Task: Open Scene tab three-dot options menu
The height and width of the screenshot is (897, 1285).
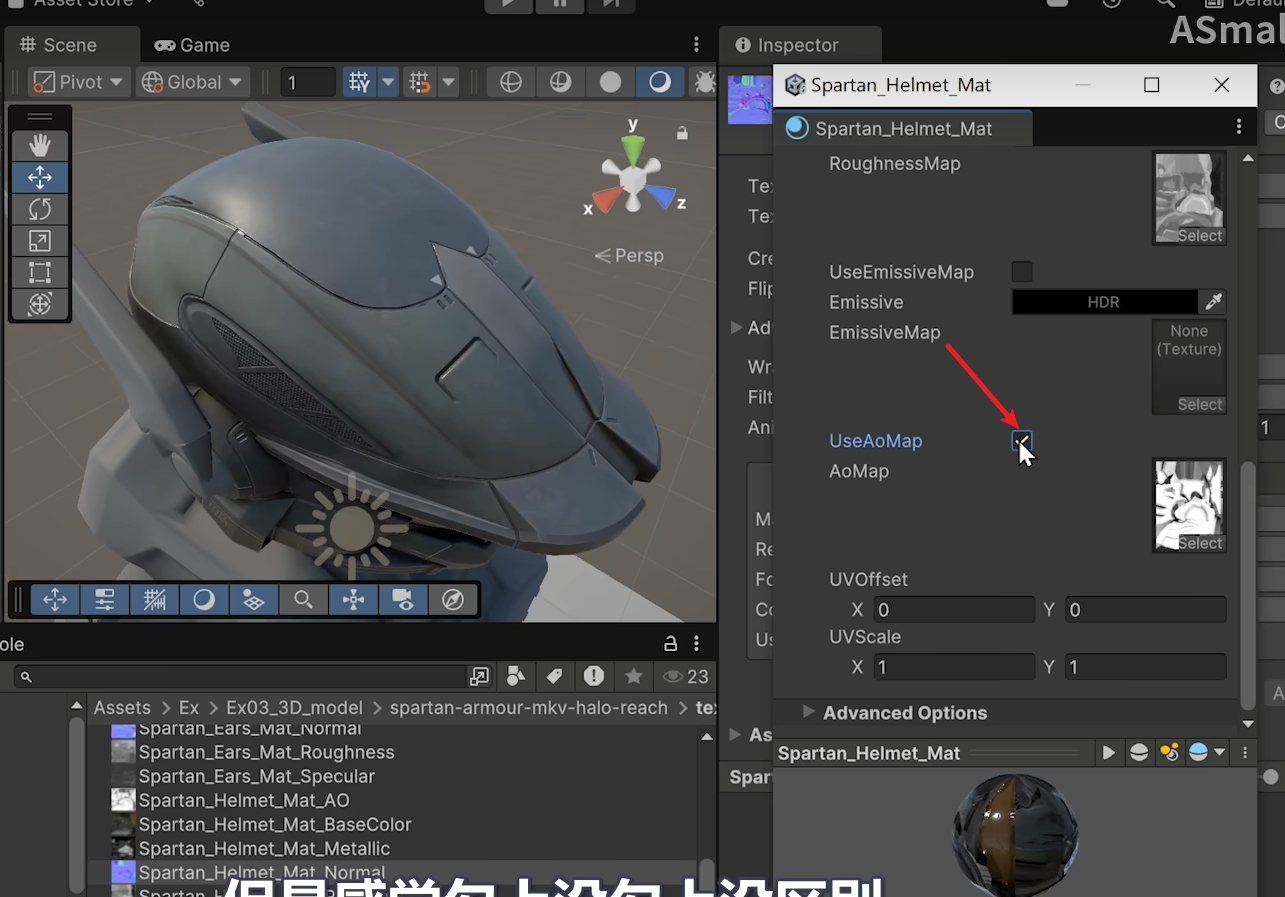Action: tap(697, 45)
